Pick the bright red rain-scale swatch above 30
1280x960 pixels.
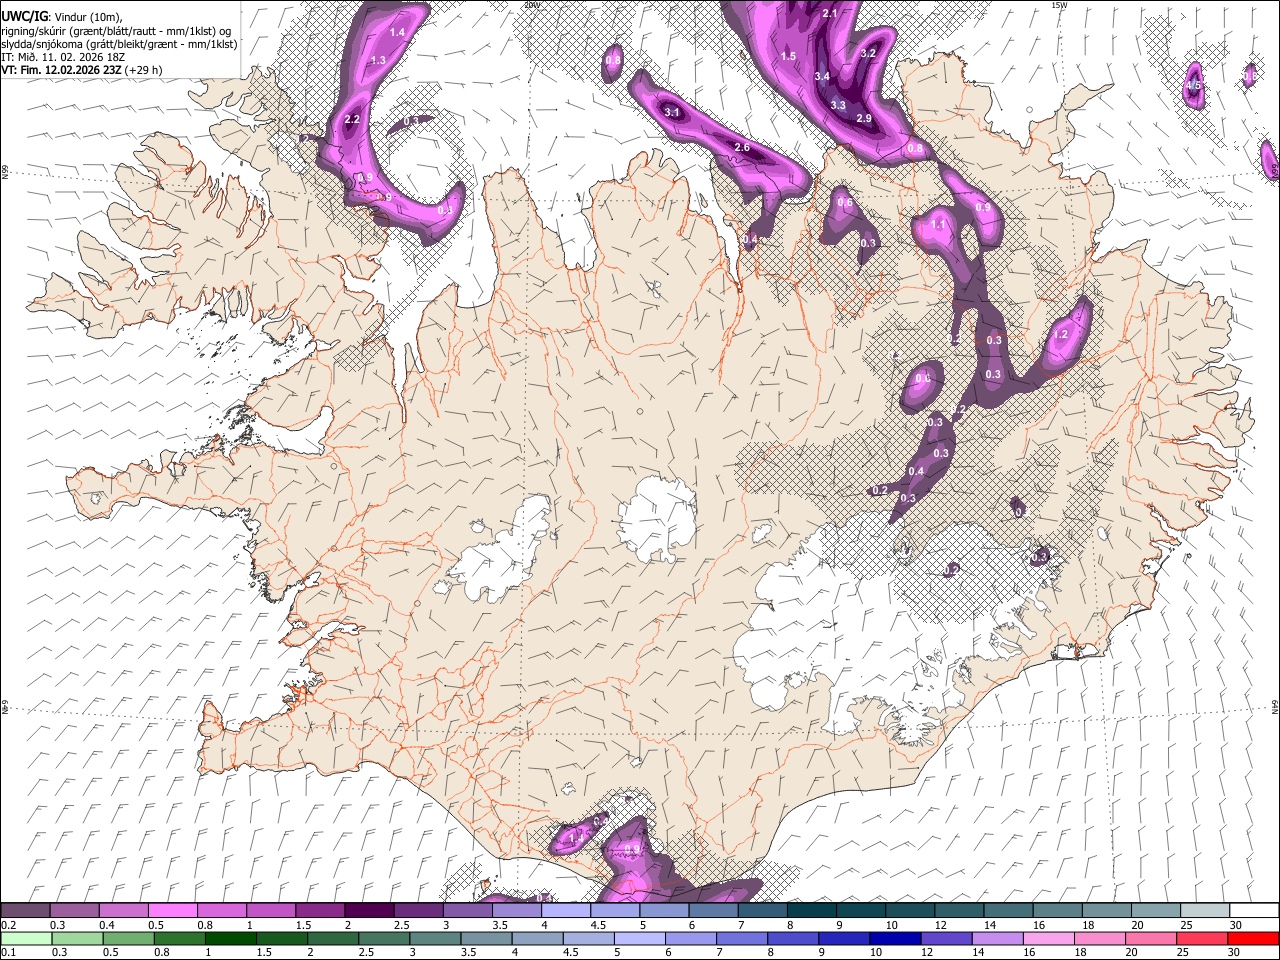[x=1253, y=938]
